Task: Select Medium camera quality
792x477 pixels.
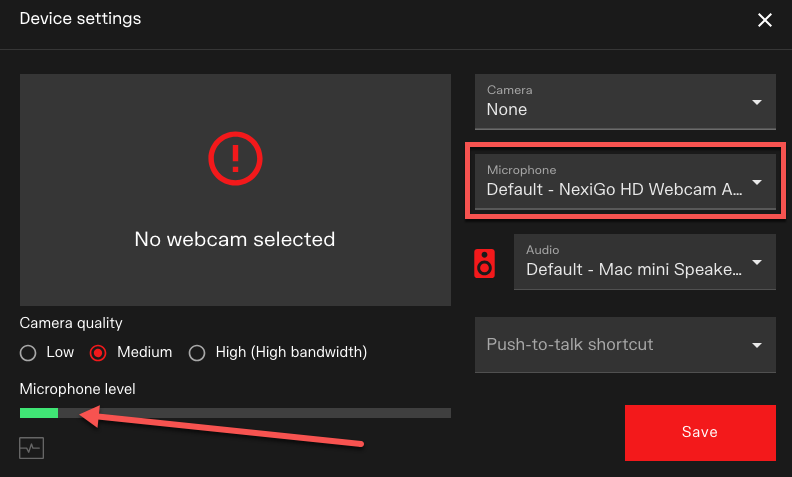Action: click(98, 353)
